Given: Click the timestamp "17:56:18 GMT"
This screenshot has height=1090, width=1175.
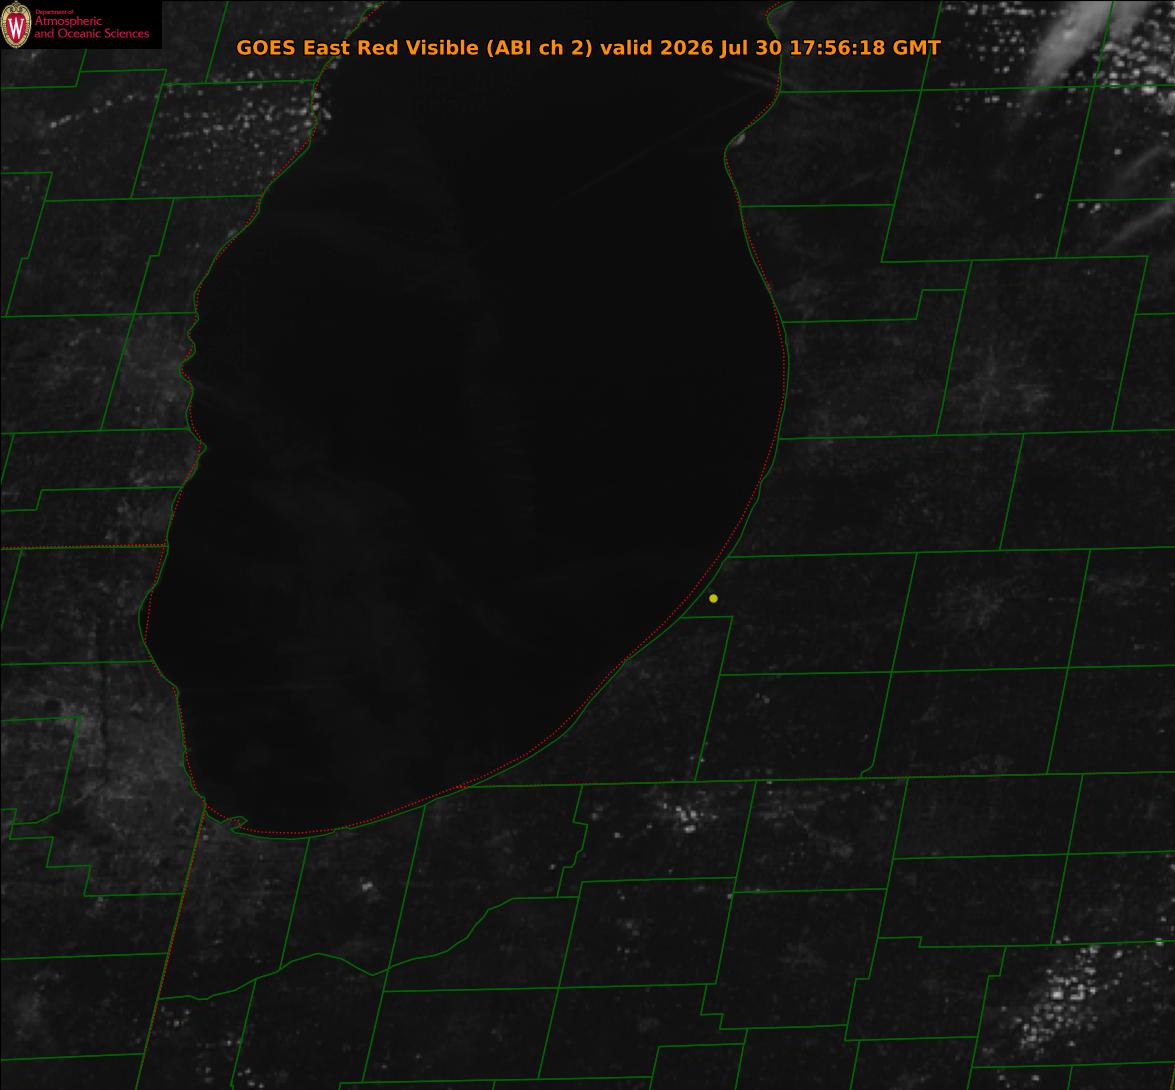Looking at the screenshot, I should (865, 48).
